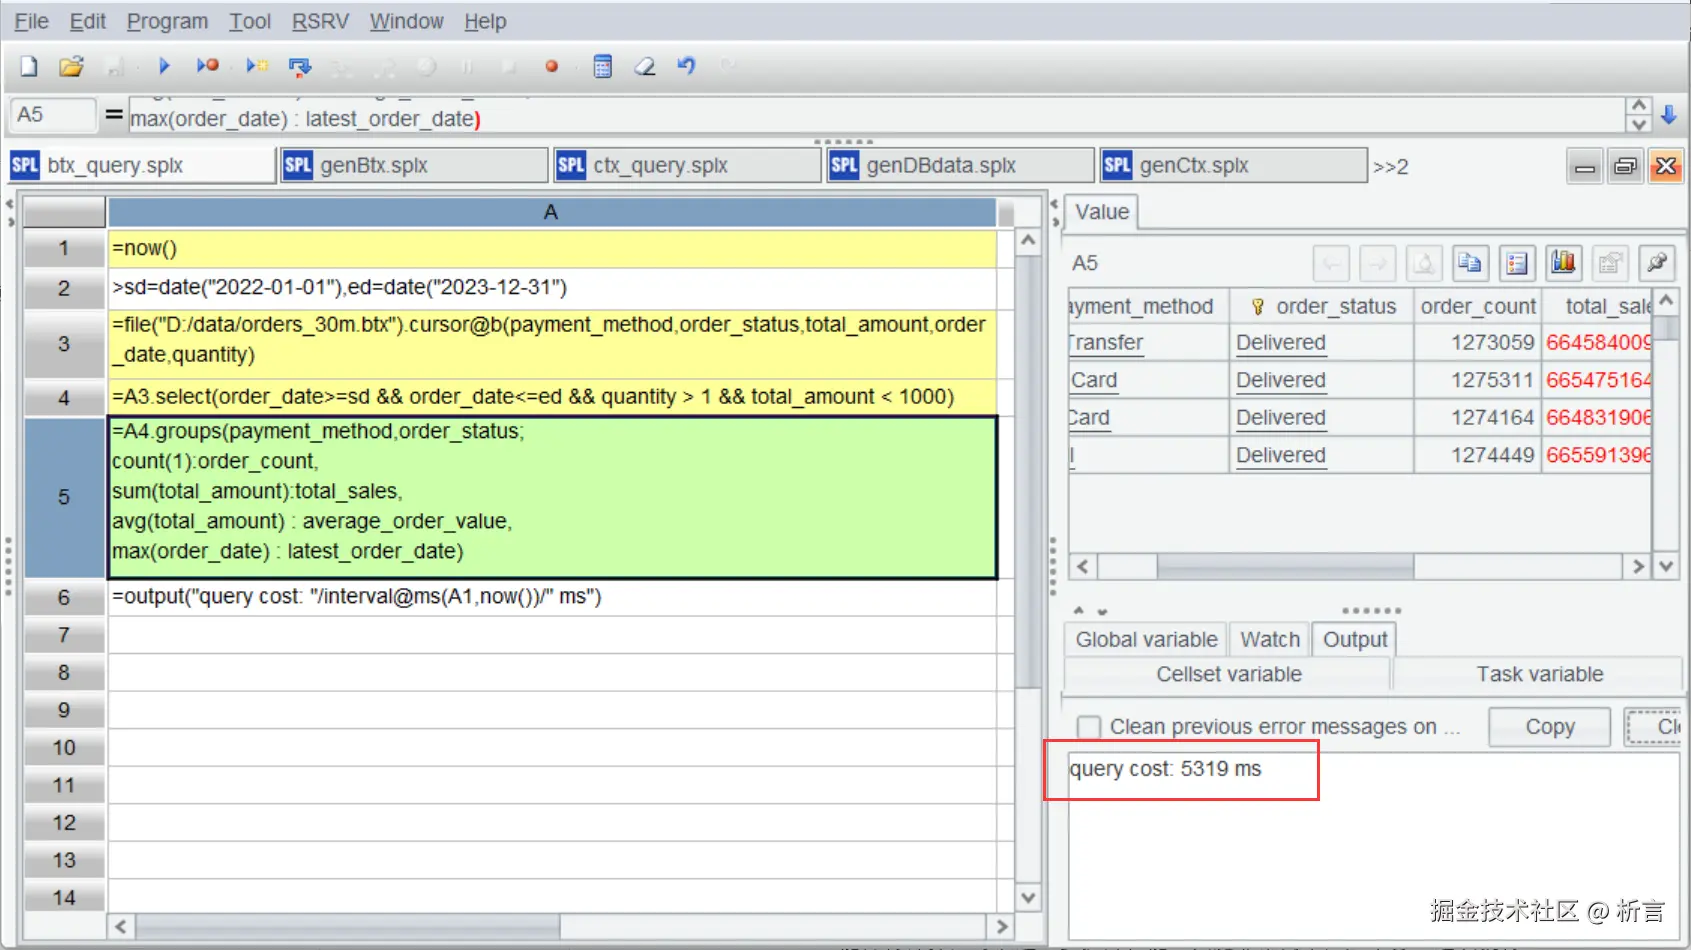Screen dimensions: 1691x950
Task: Expand hidden tabs via >>2 indicator
Action: [x=1390, y=167]
